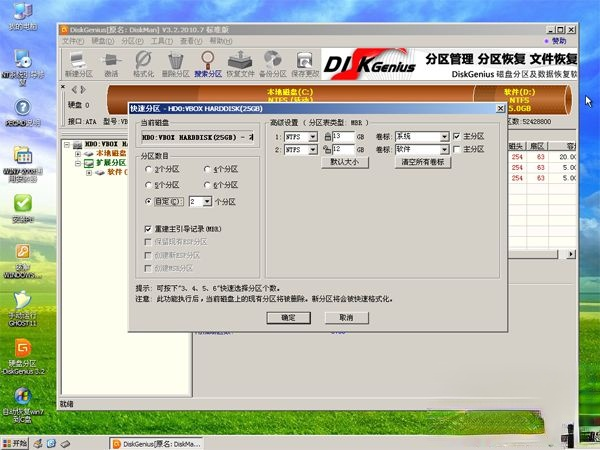Click the 备份分区 toolbar icon

point(272,64)
